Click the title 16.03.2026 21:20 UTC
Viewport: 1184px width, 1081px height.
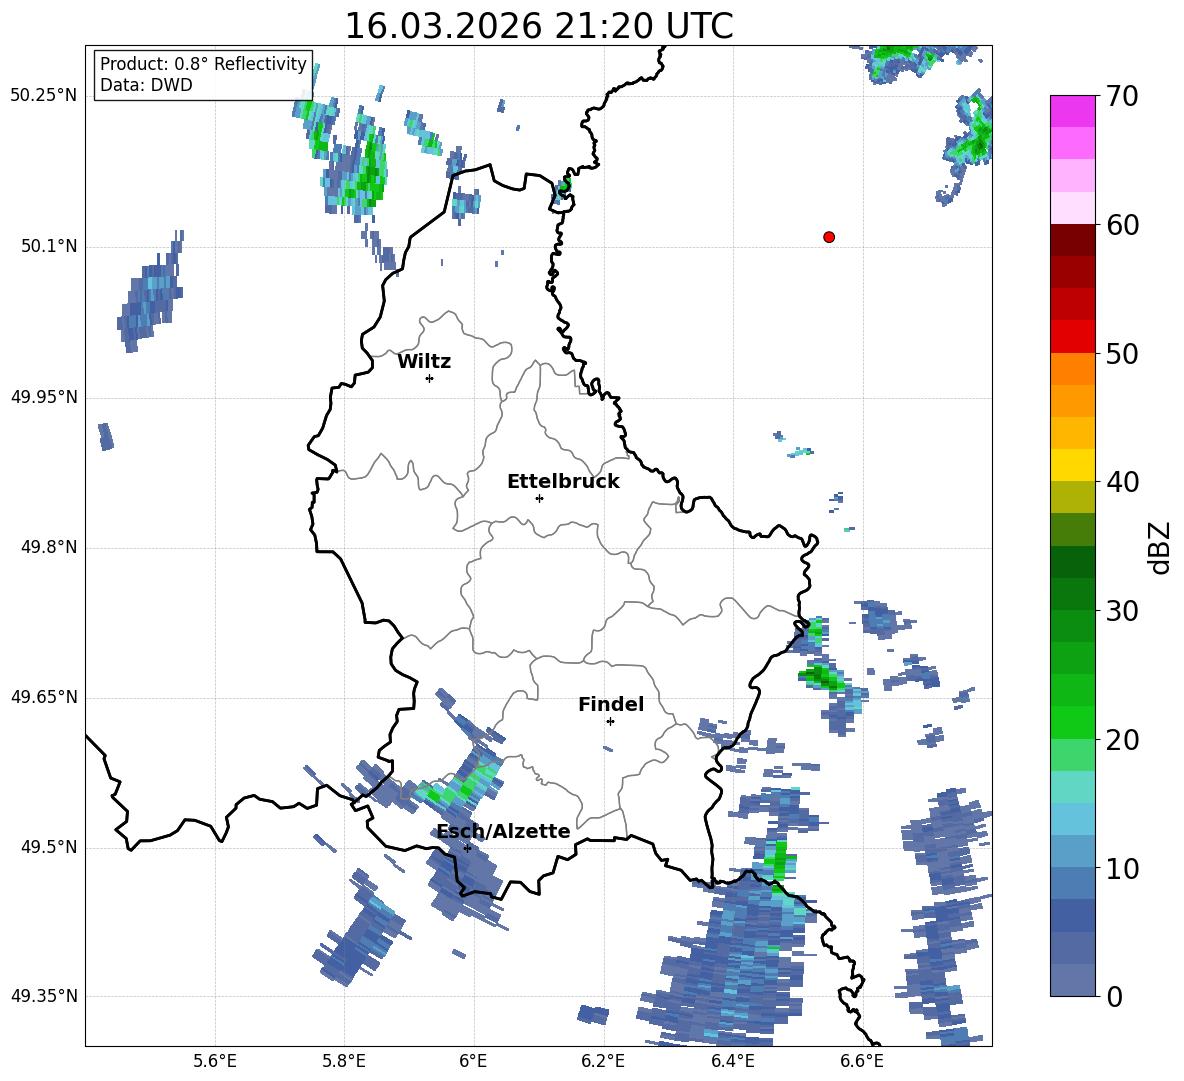[539, 26]
